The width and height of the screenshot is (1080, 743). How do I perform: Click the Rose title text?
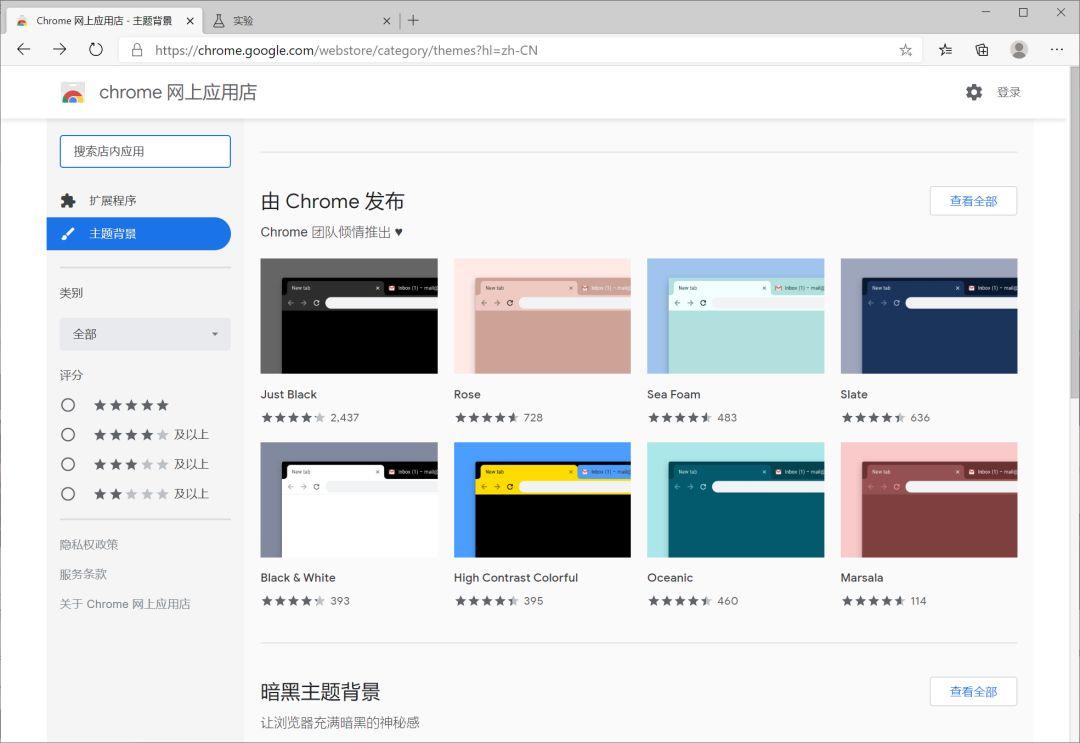[x=467, y=395]
